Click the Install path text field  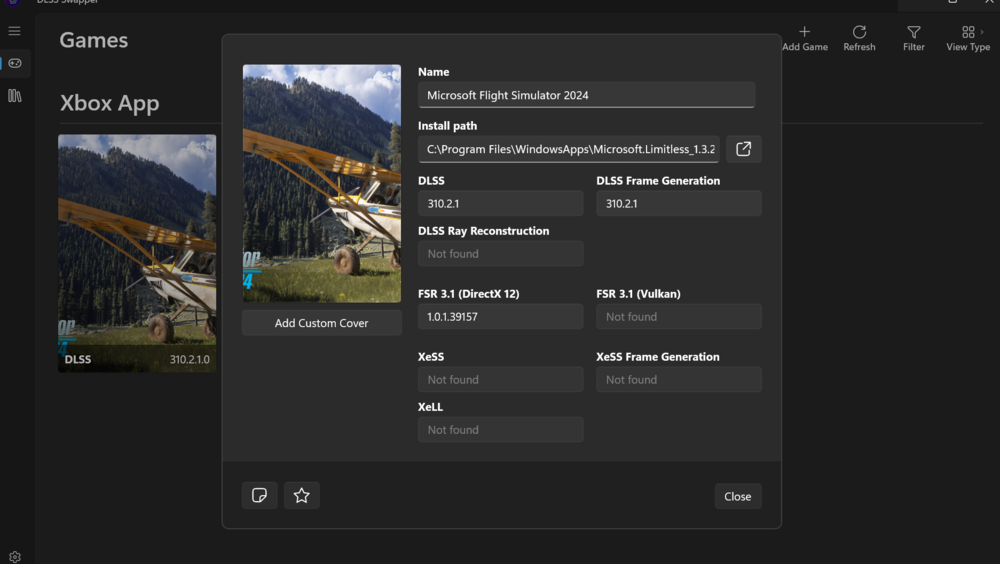pos(568,149)
